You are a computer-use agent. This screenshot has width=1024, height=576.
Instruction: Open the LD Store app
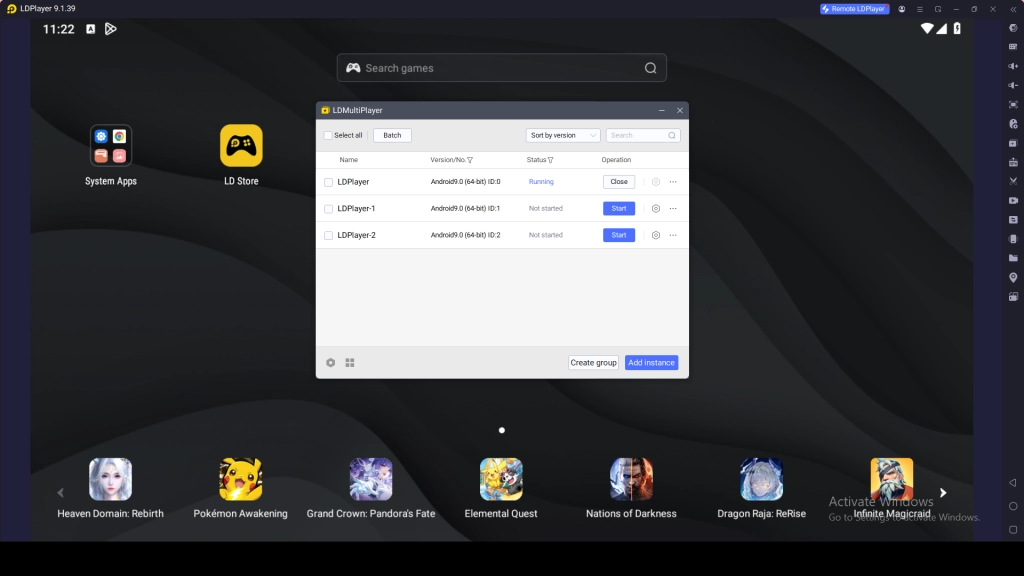pyautogui.click(x=241, y=146)
